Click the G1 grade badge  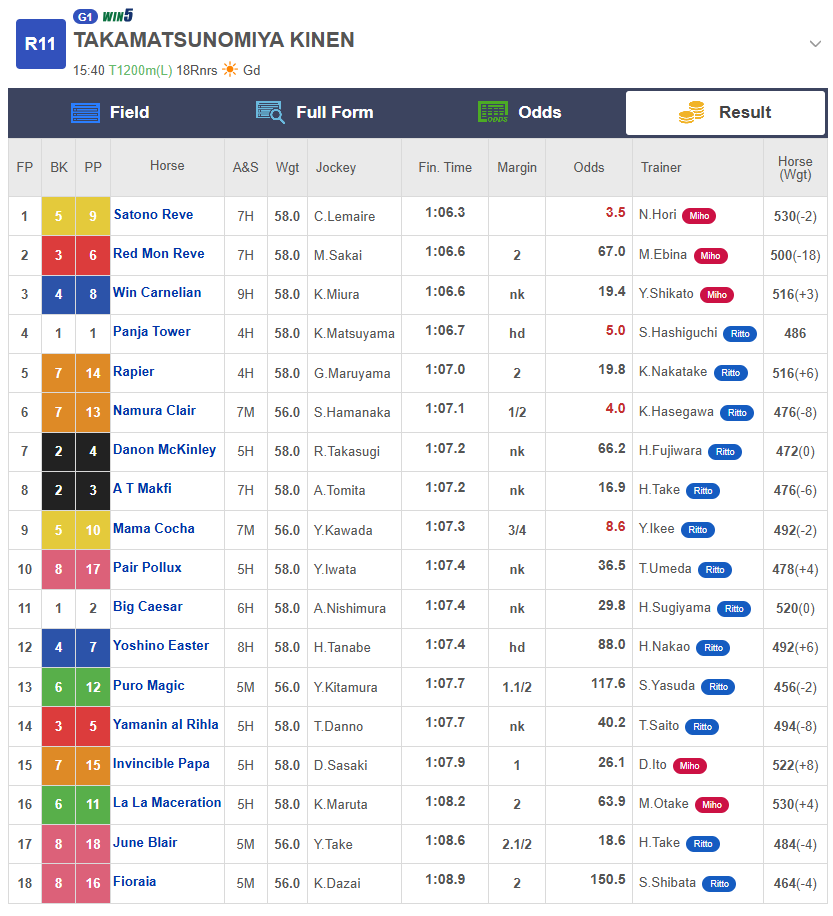85,16
